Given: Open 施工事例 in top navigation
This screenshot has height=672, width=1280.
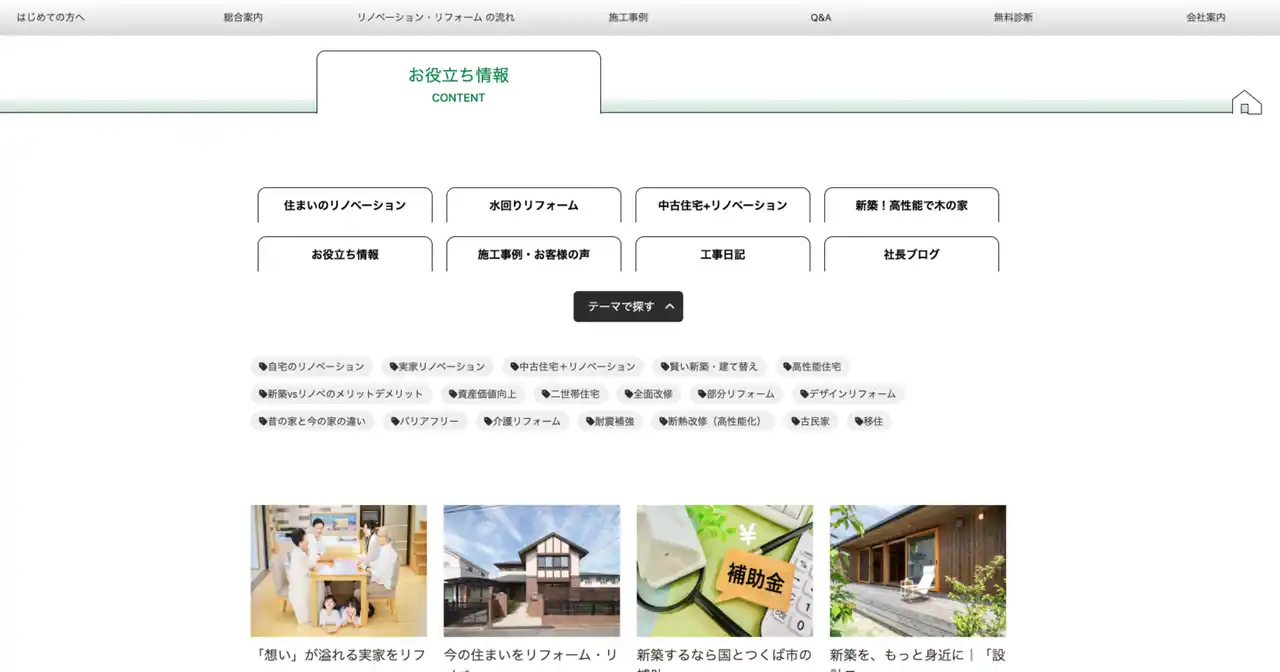Looking at the screenshot, I should 628,18.
